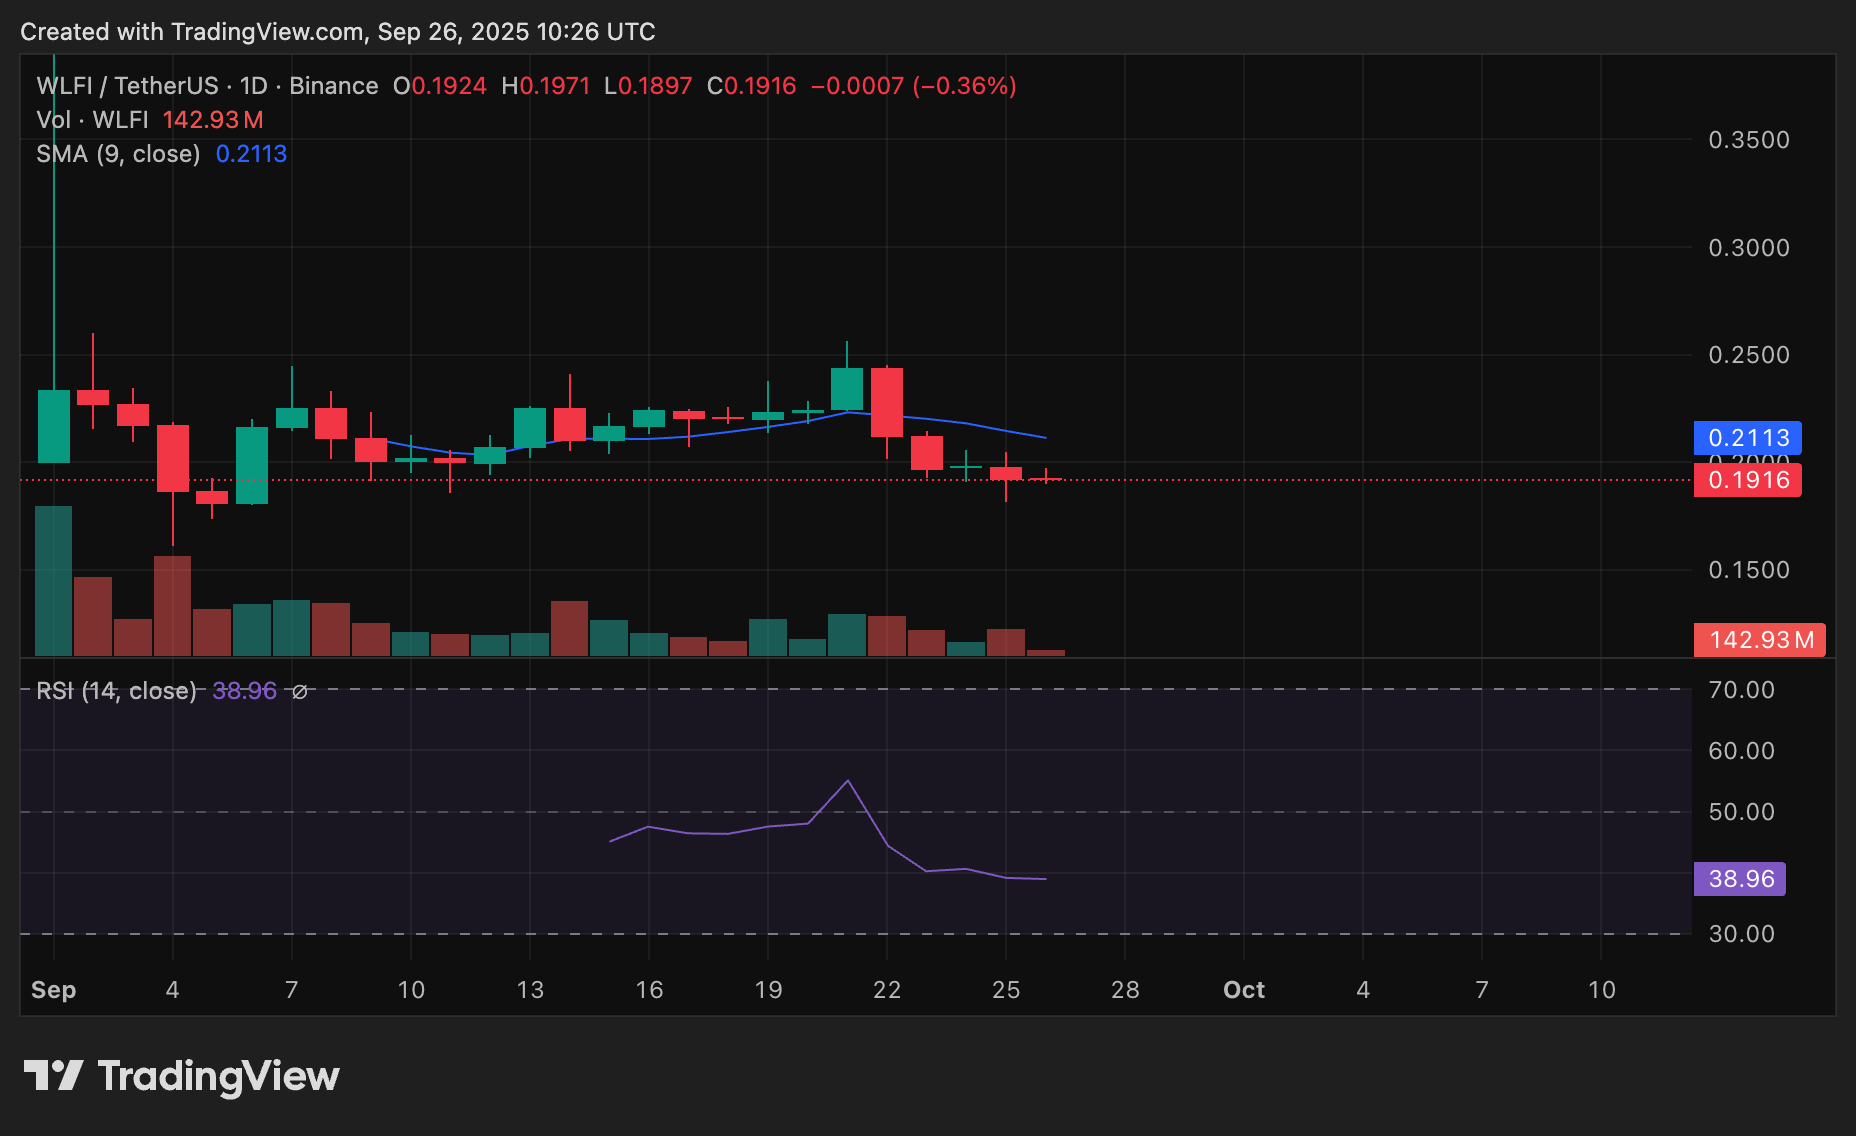Click the null-set icon beside RSI value
1856x1136 pixels.
298,691
